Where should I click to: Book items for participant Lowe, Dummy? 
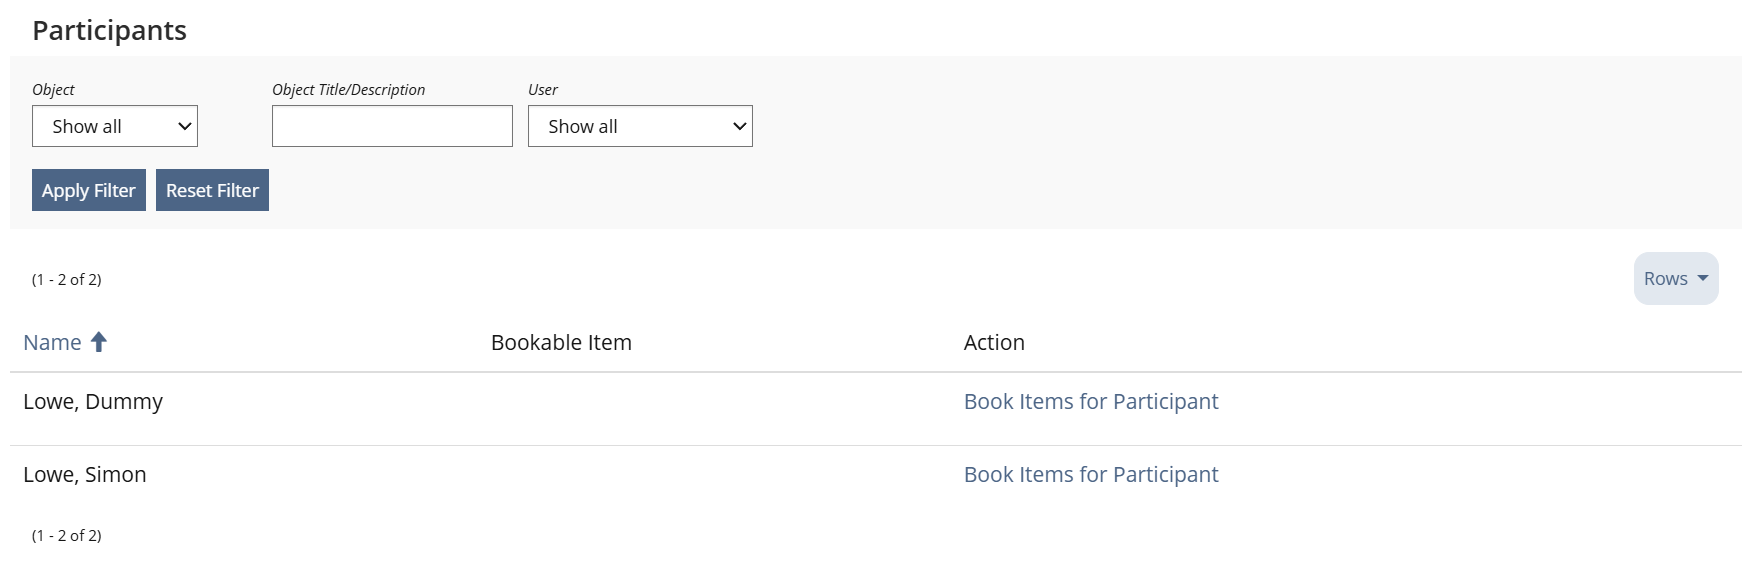tap(1090, 402)
